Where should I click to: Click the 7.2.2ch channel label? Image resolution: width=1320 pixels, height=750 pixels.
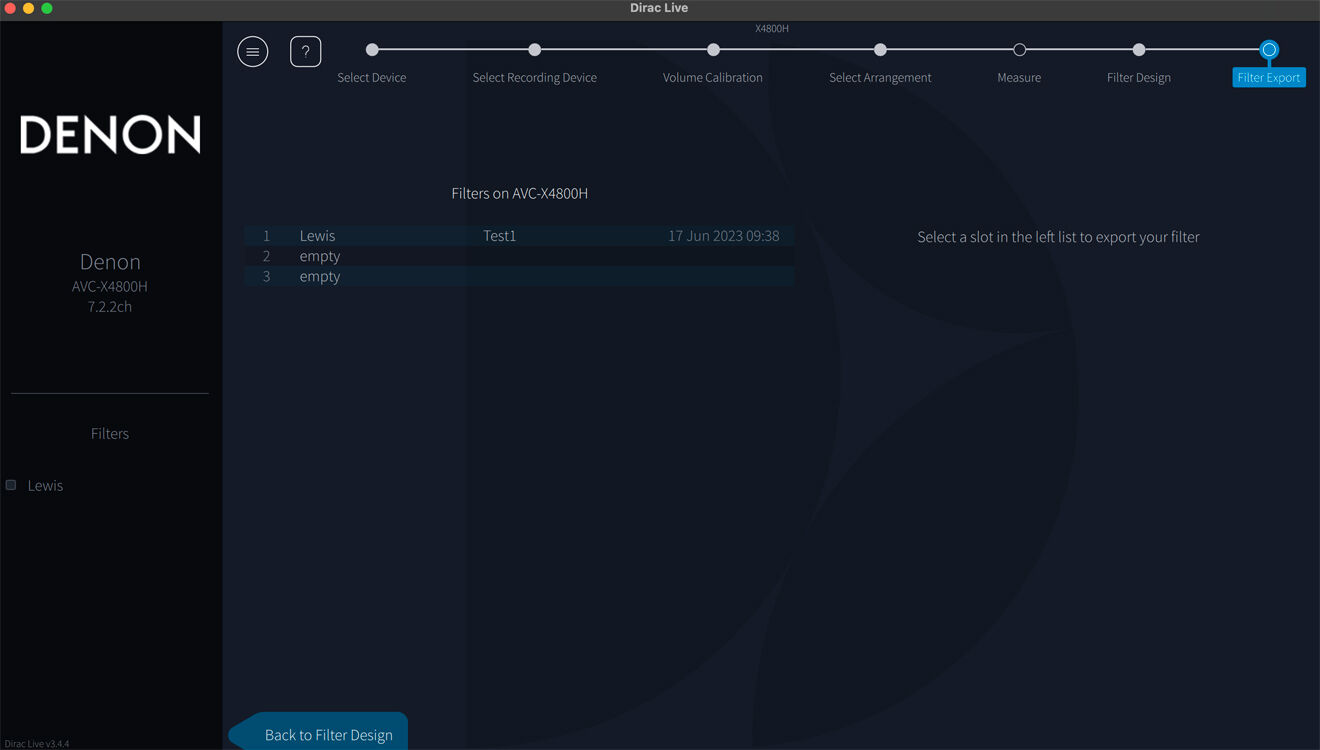[110, 307]
